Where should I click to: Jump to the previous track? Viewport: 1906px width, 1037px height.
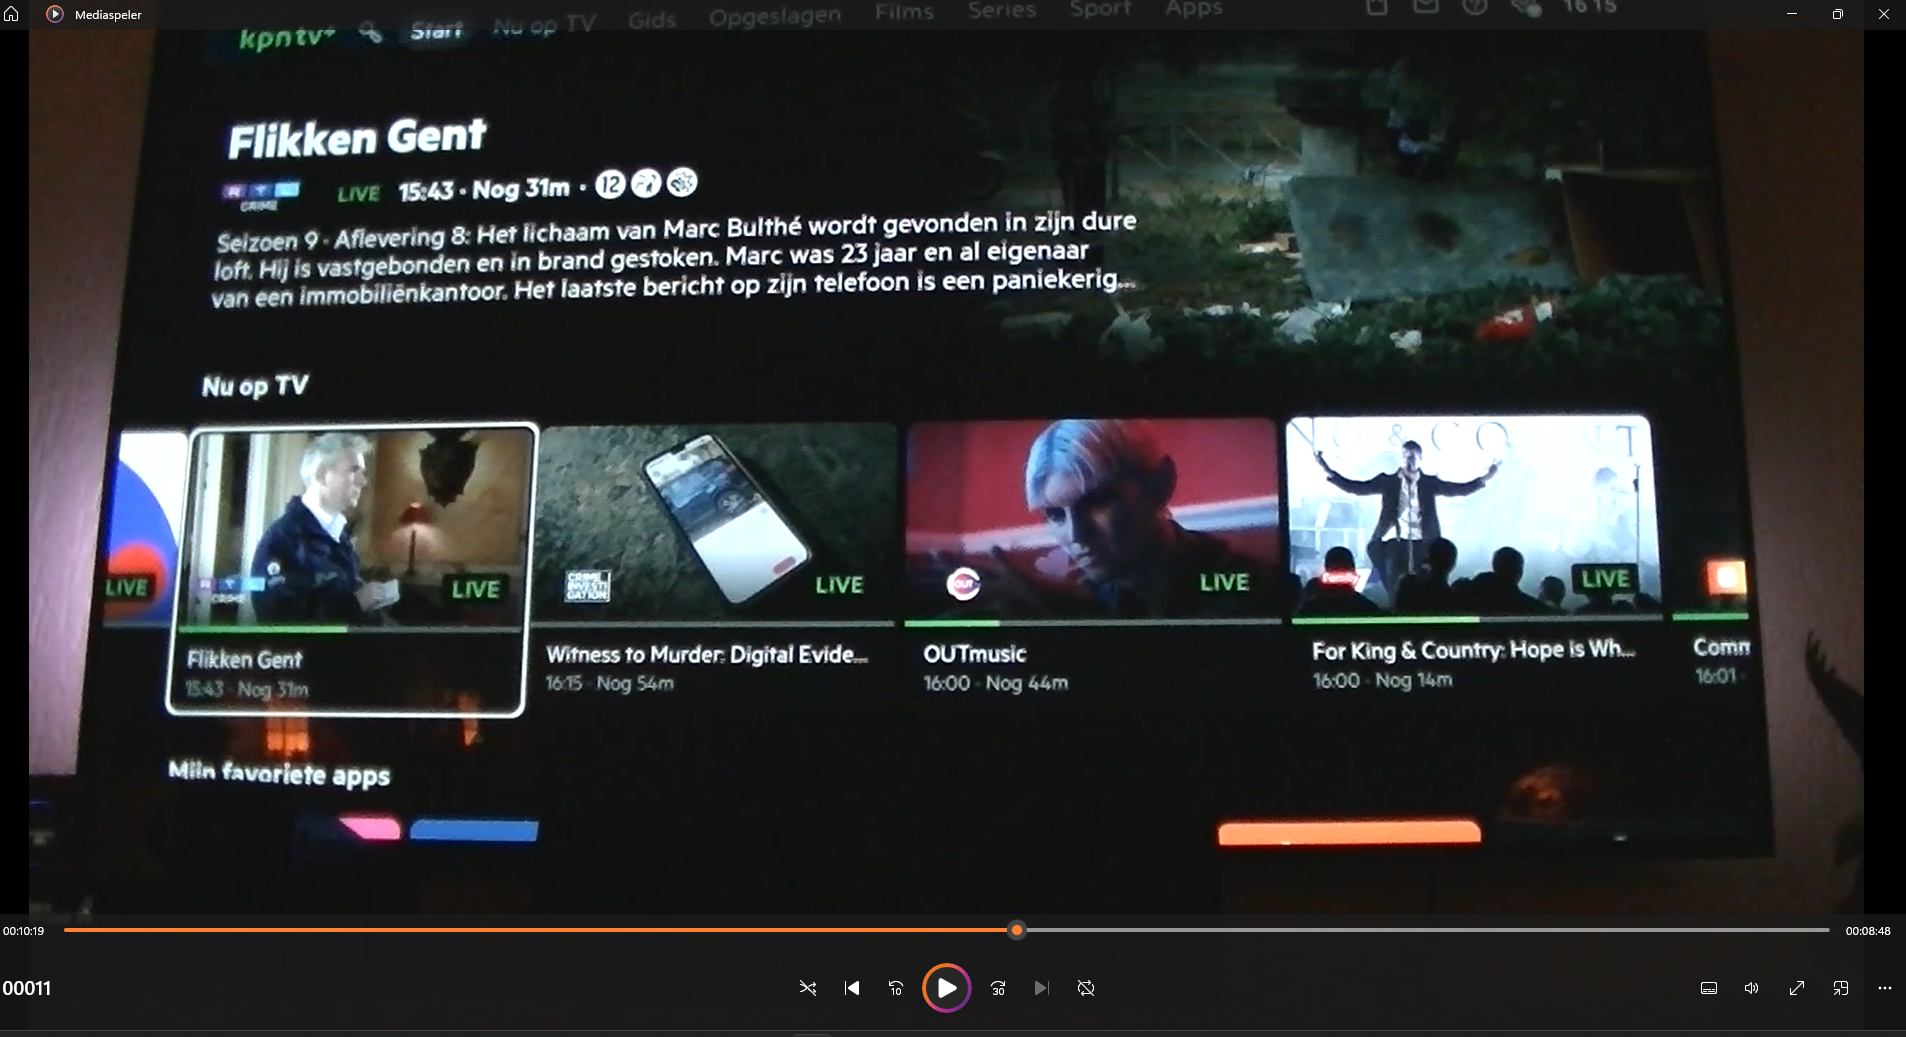coord(852,988)
